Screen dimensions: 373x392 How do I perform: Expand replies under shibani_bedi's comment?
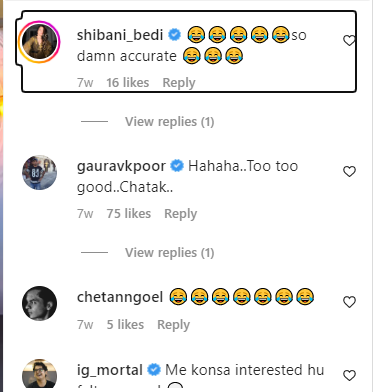click(x=169, y=122)
